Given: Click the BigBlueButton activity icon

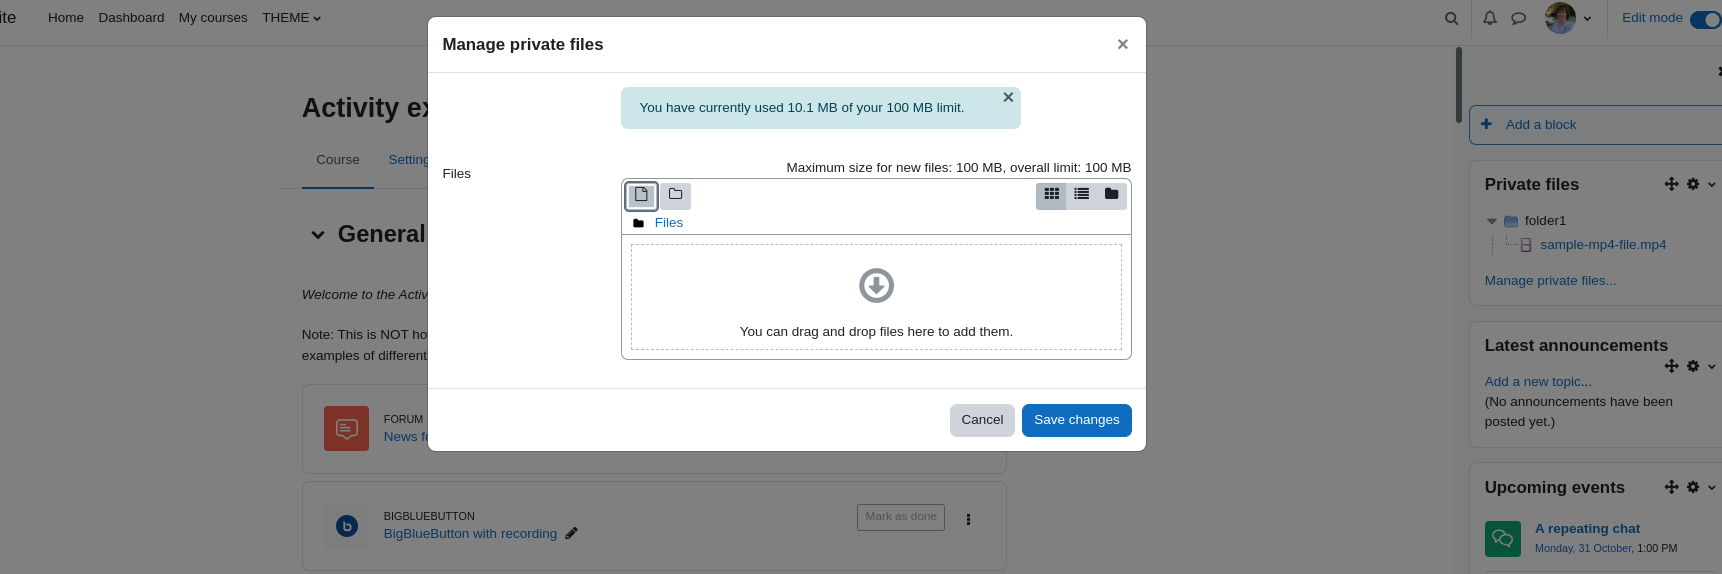Looking at the screenshot, I should coord(346,525).
